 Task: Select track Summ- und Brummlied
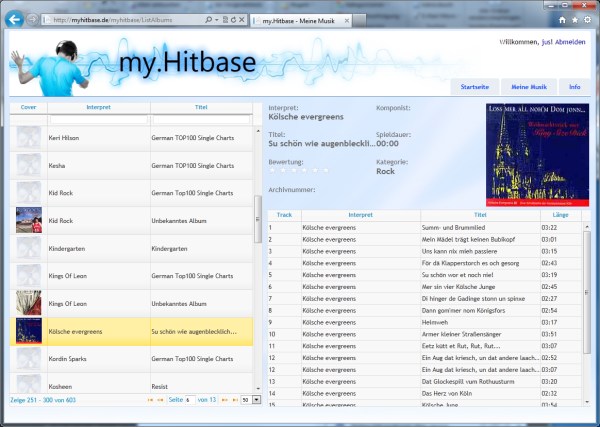coord(425,228)
